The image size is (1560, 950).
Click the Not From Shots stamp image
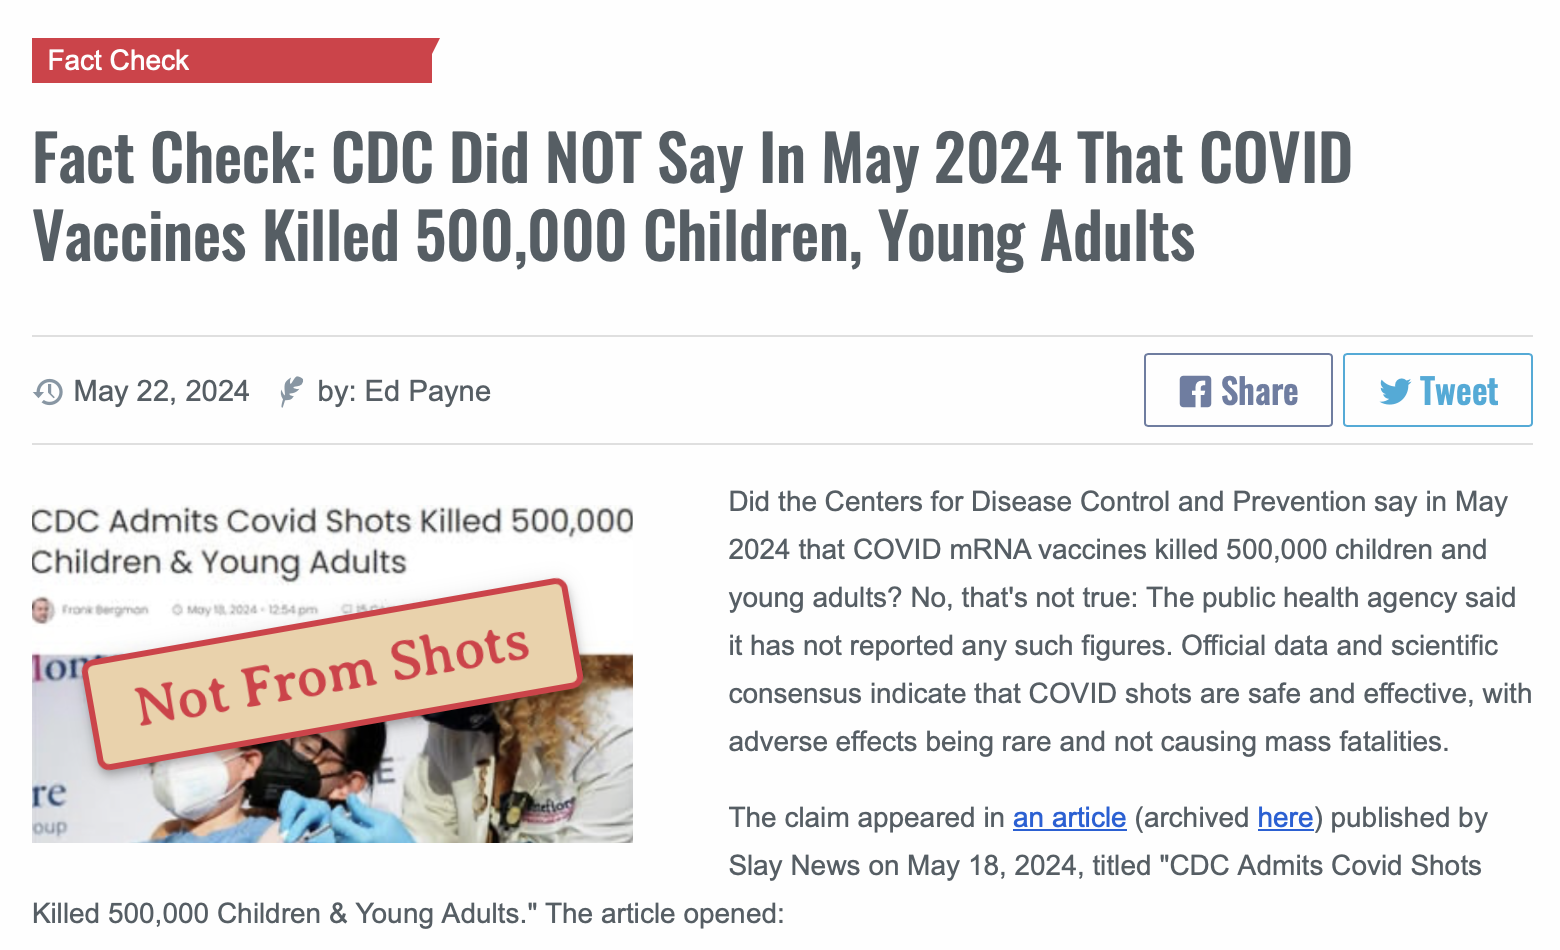click(333, 673)
